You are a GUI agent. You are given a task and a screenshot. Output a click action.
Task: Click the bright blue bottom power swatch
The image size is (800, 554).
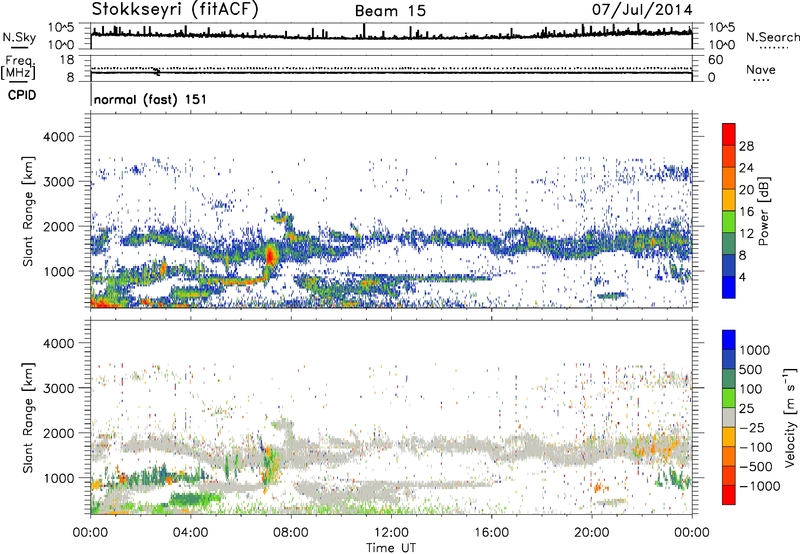[x=729, y=287]
